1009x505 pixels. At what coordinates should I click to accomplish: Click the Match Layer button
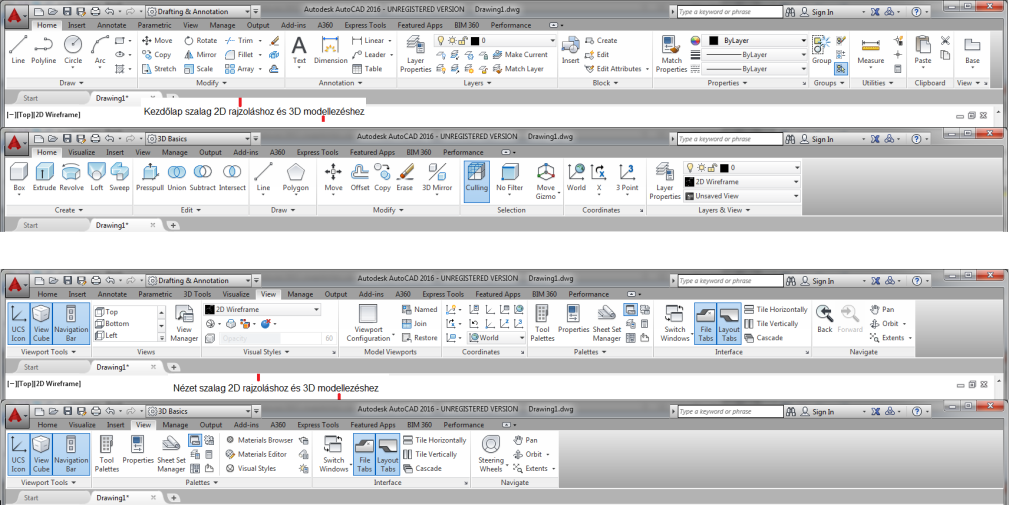518,69
